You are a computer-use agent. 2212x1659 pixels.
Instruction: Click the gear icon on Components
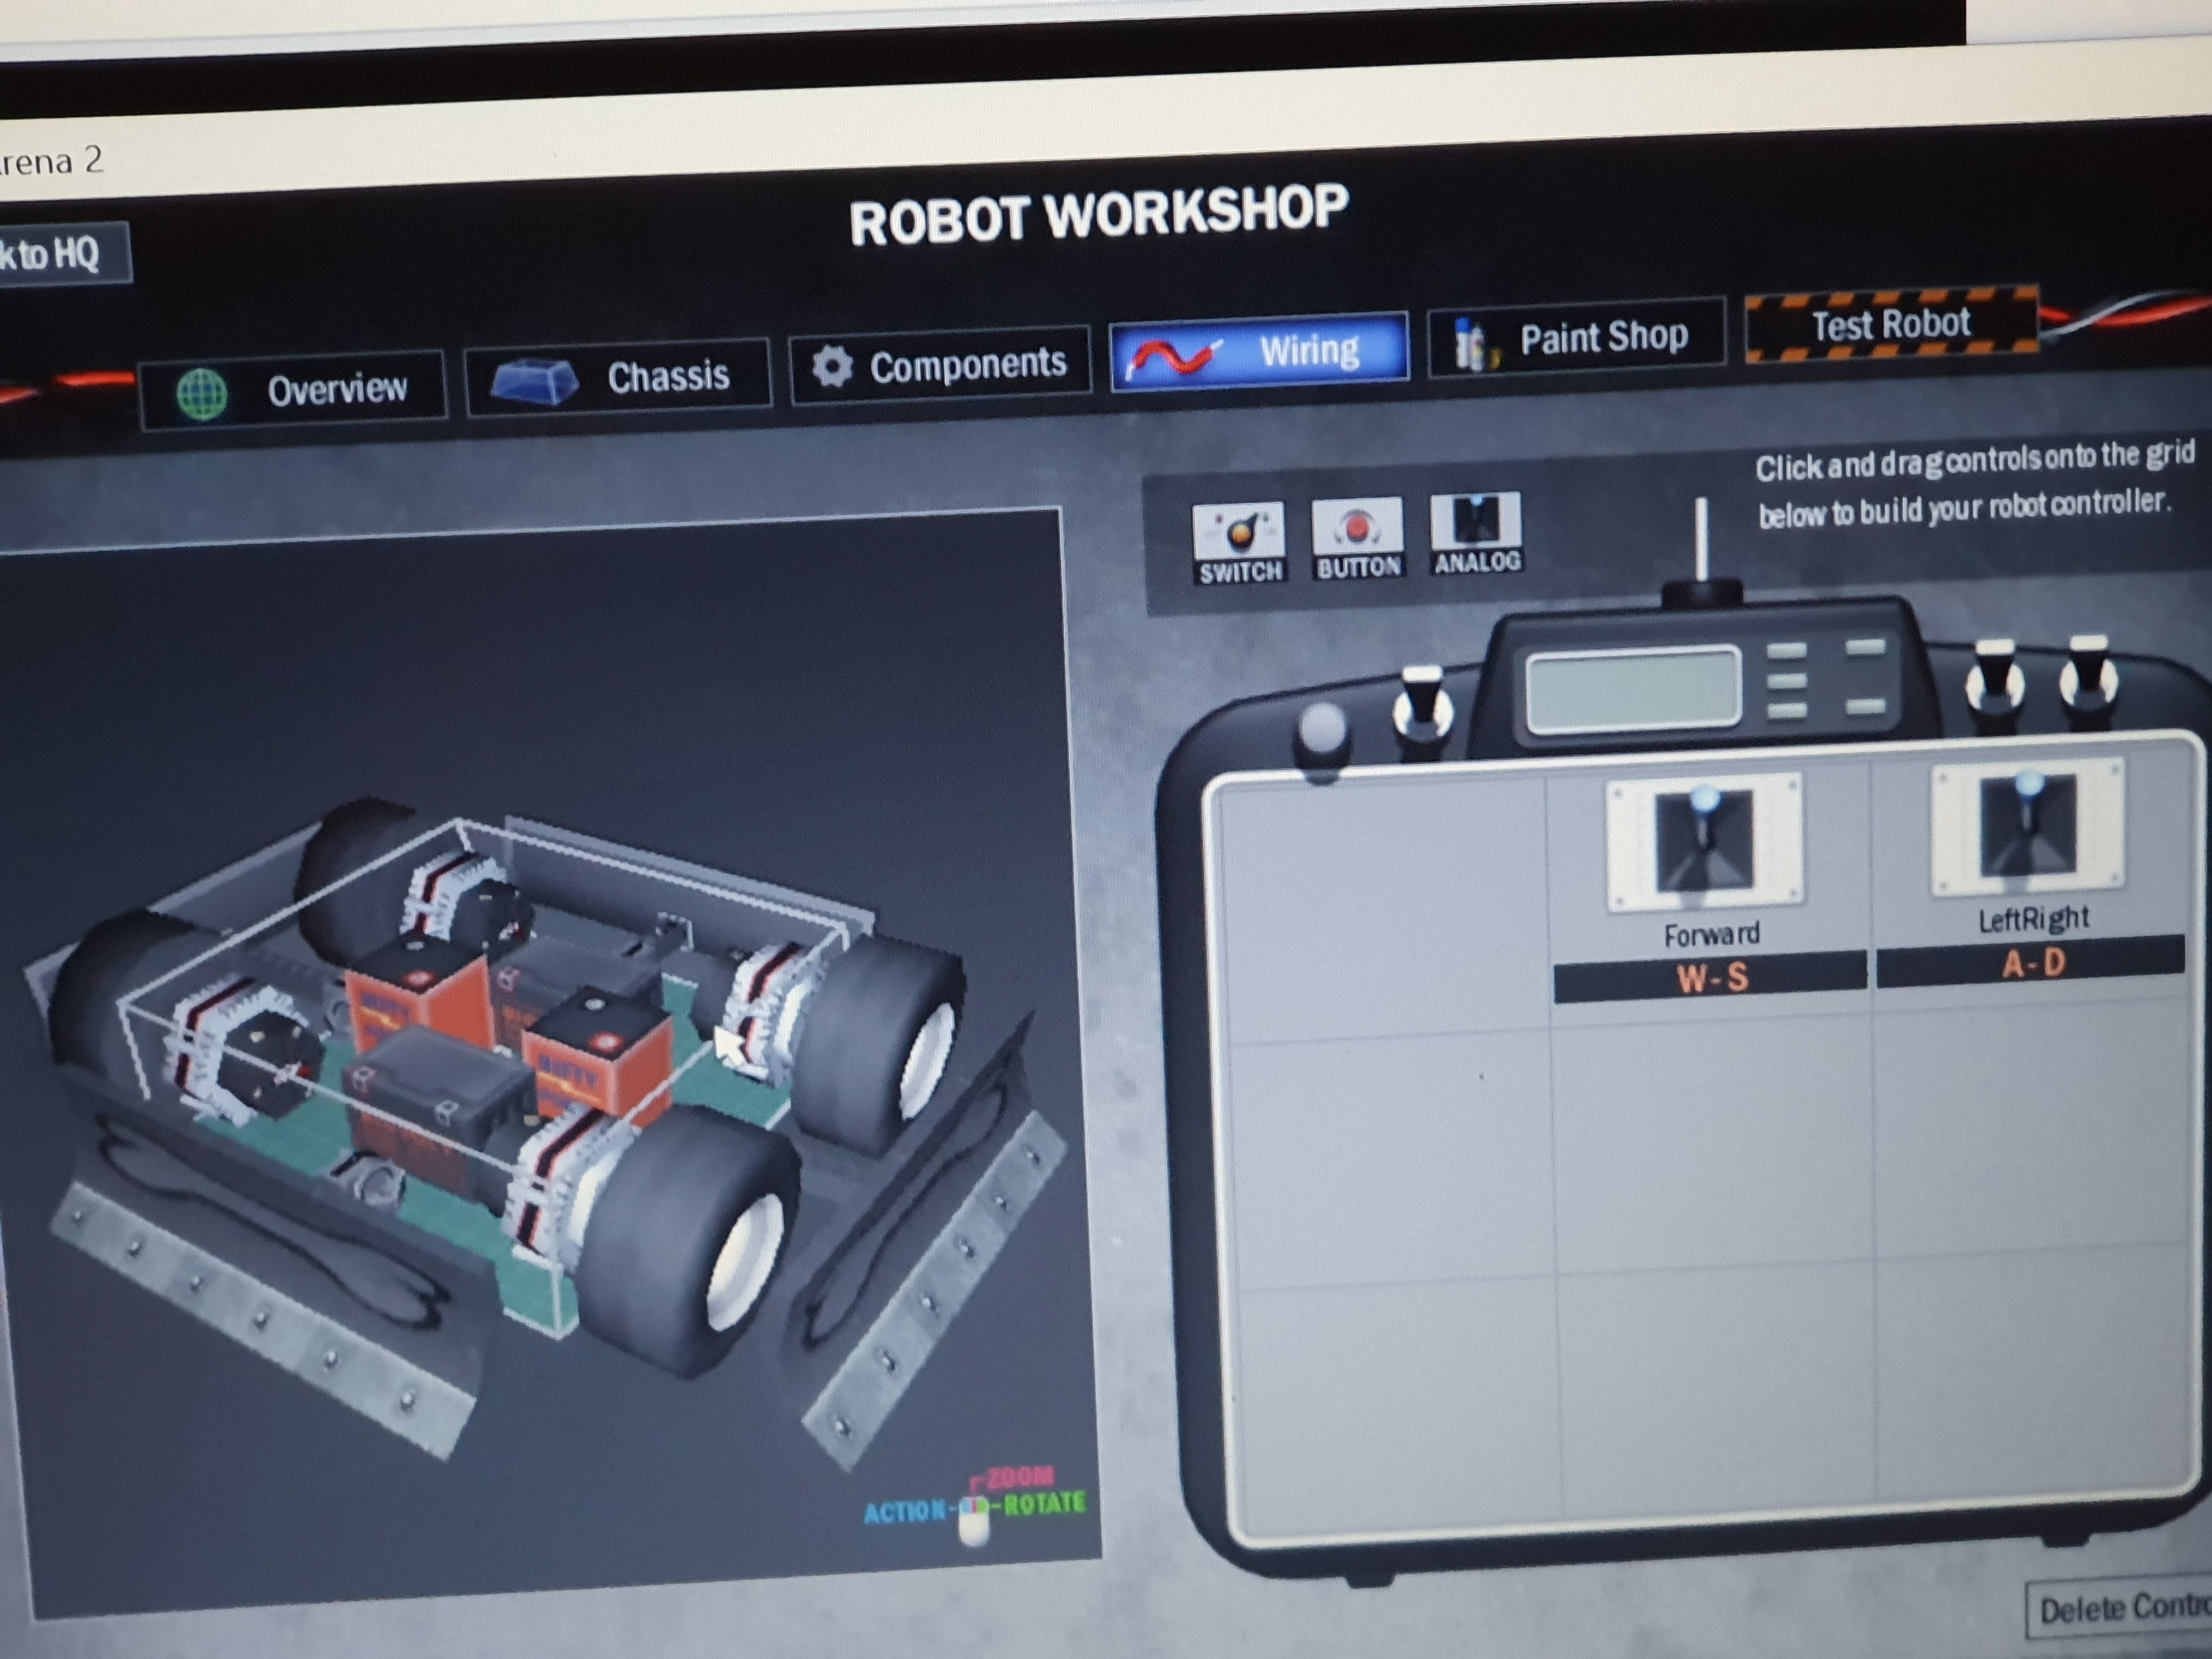[832, 367]
